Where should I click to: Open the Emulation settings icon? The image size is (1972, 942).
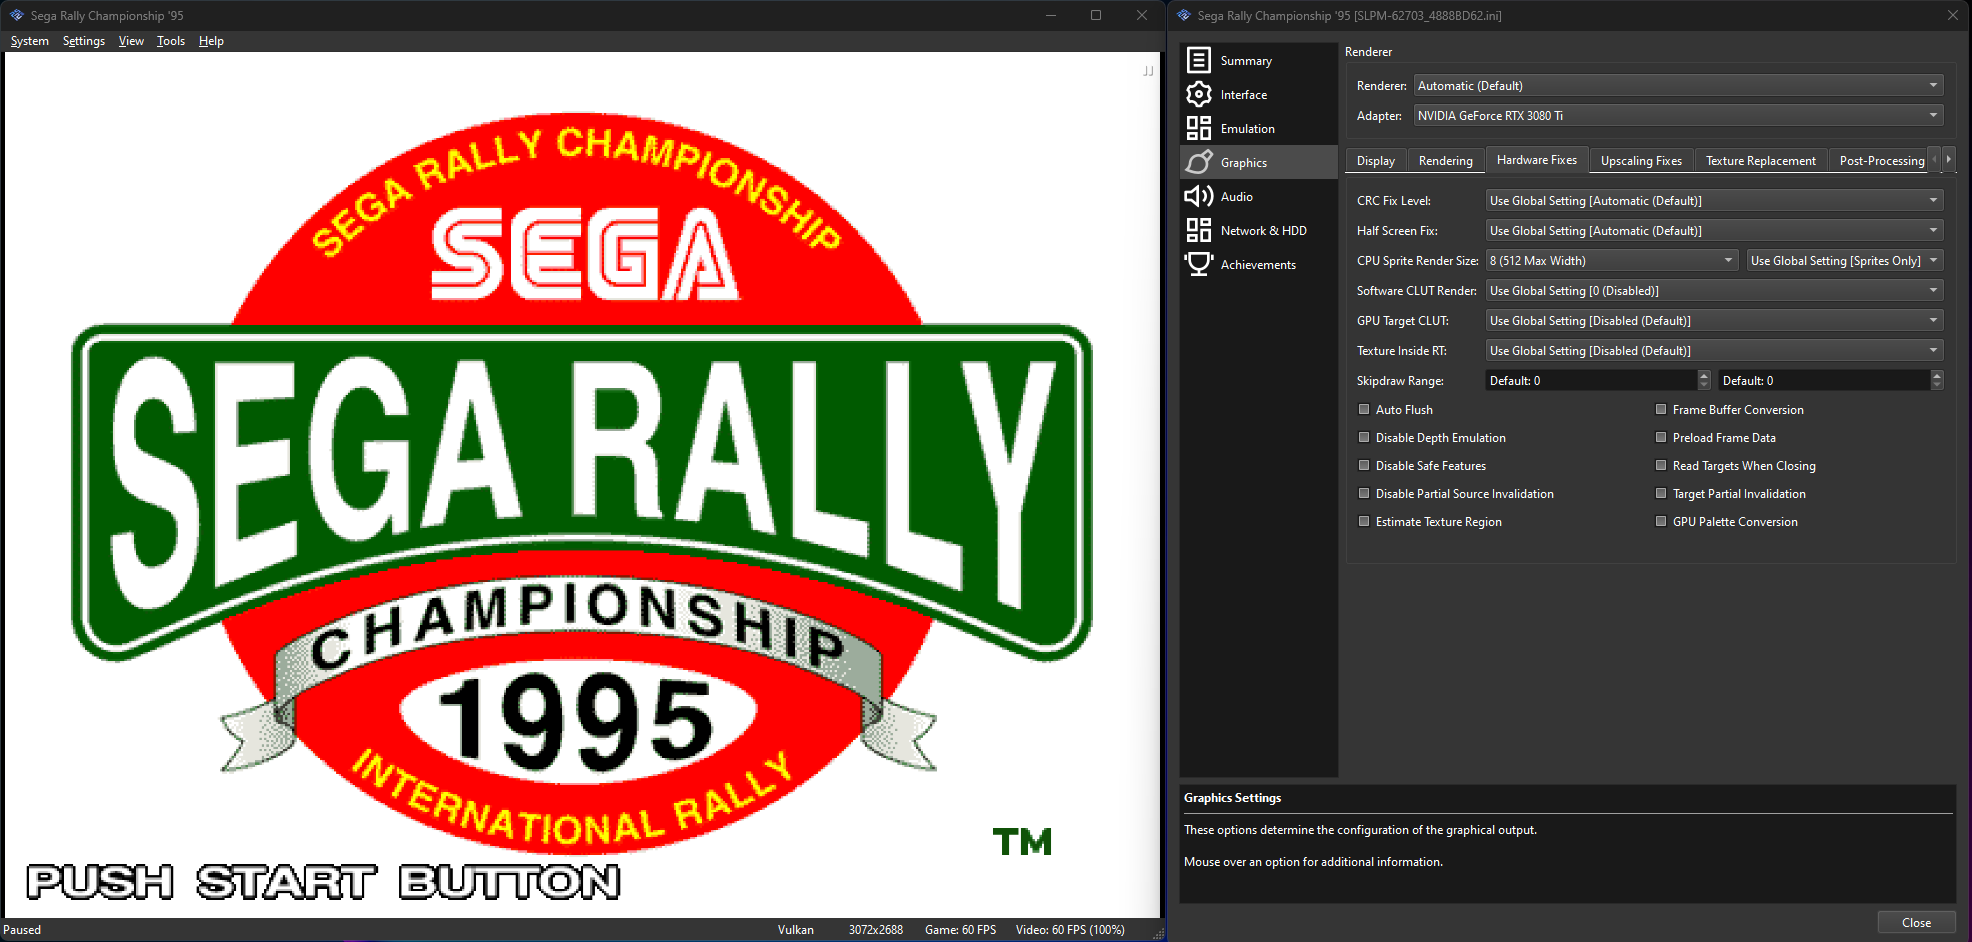[x=1198, y=128]
